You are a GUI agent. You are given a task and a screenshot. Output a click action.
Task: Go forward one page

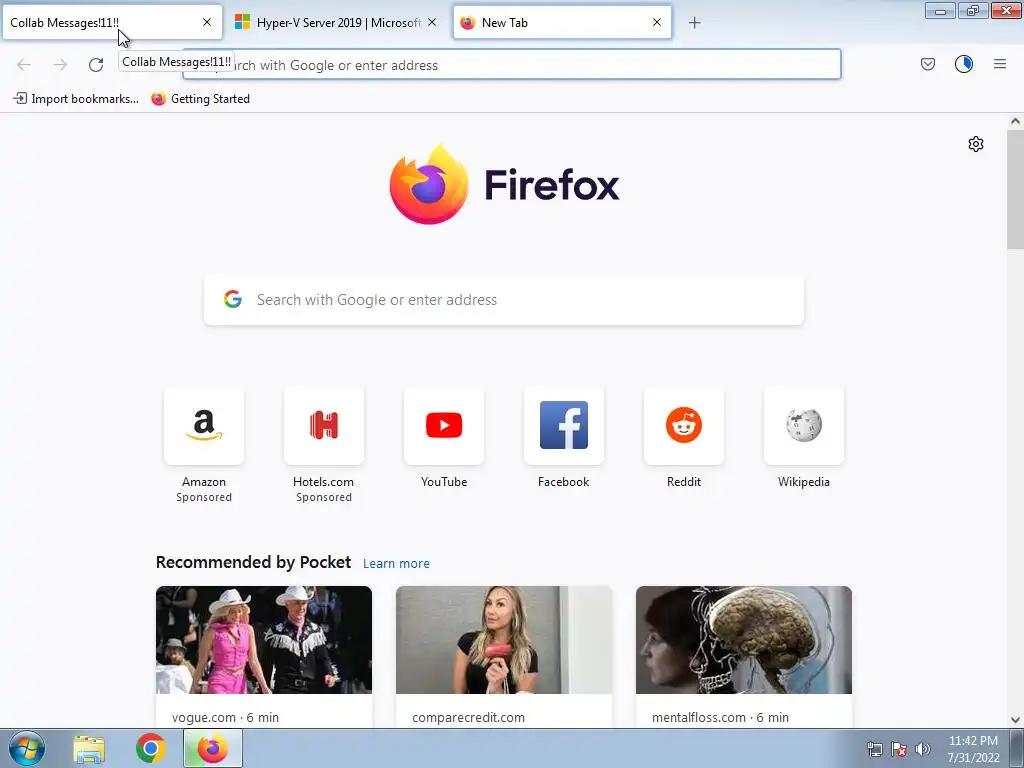coord(60,65)
